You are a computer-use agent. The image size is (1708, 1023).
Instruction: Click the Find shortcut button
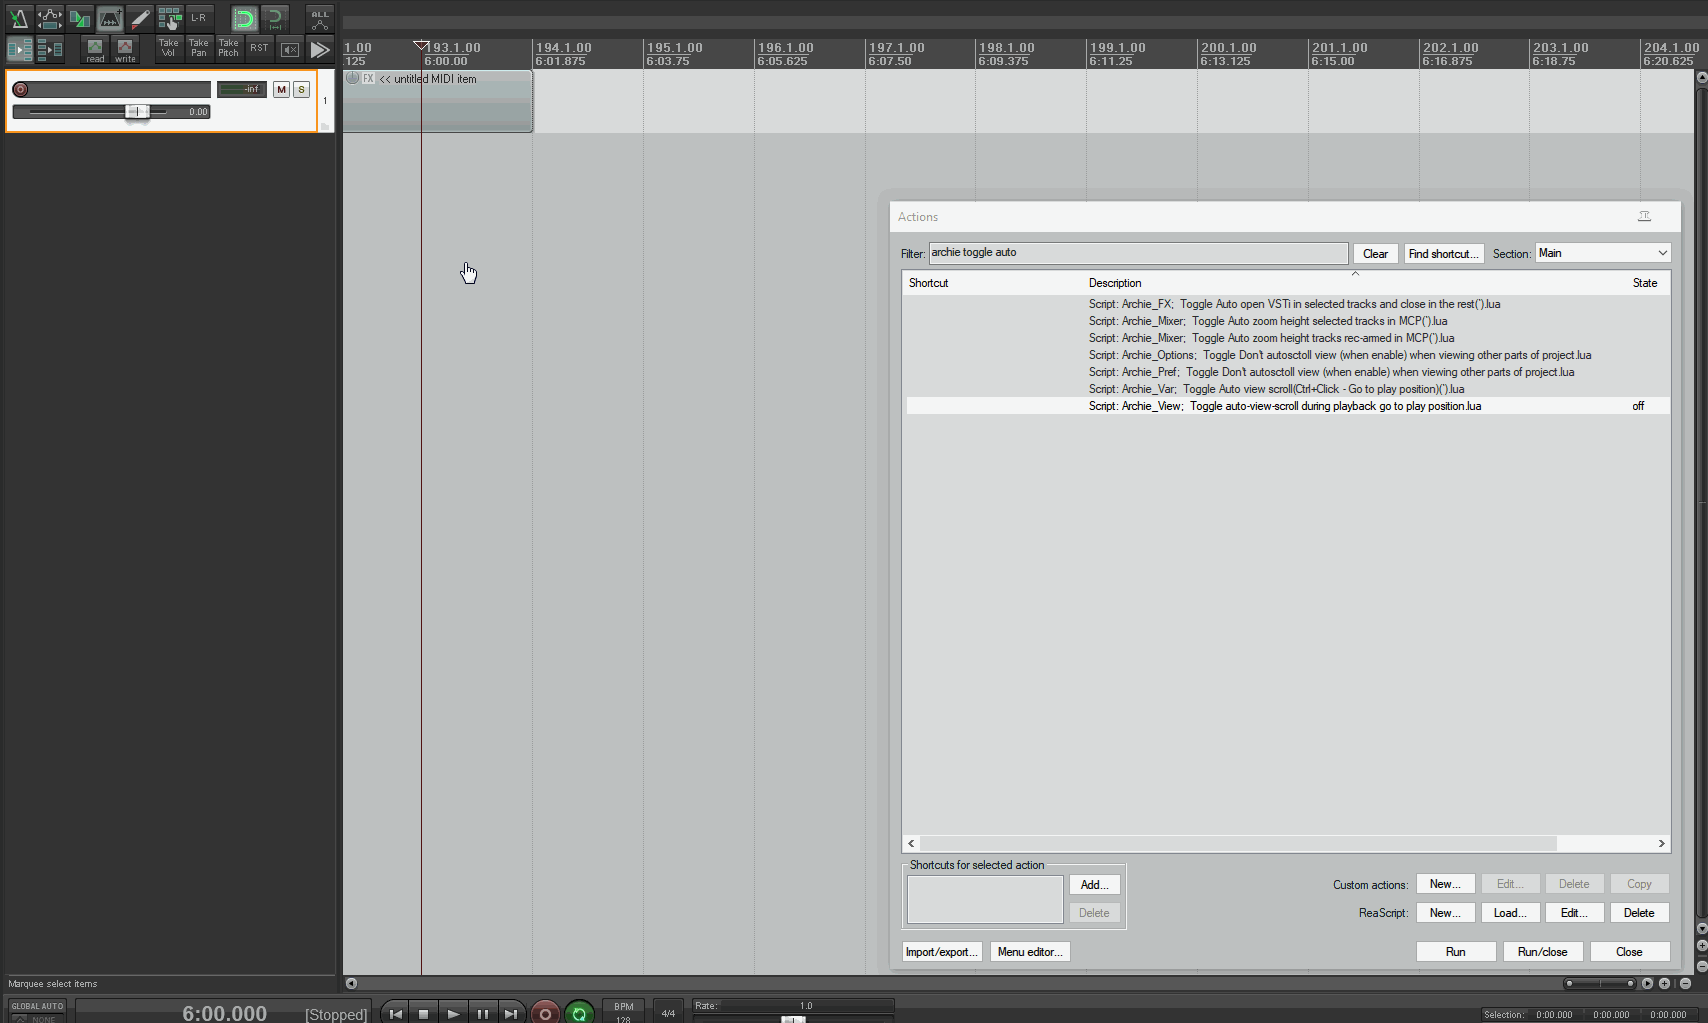coord(1443,254)
